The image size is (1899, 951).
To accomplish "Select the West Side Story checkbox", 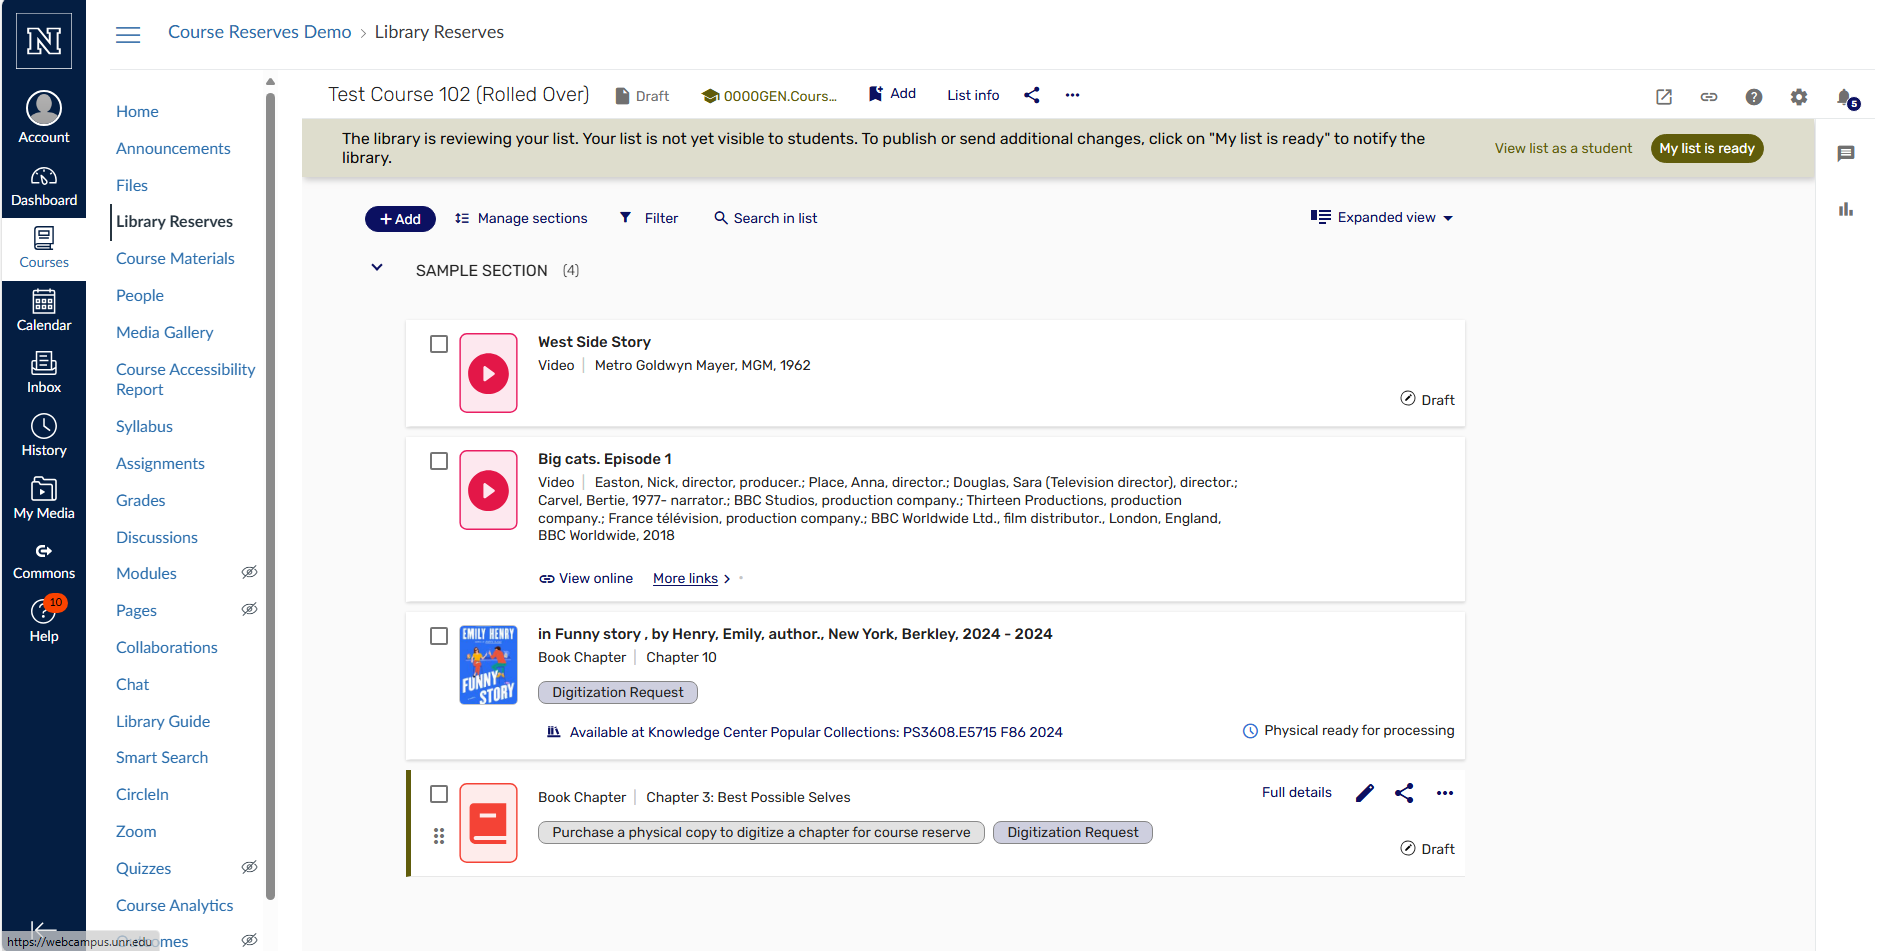I will click(439, 344).
